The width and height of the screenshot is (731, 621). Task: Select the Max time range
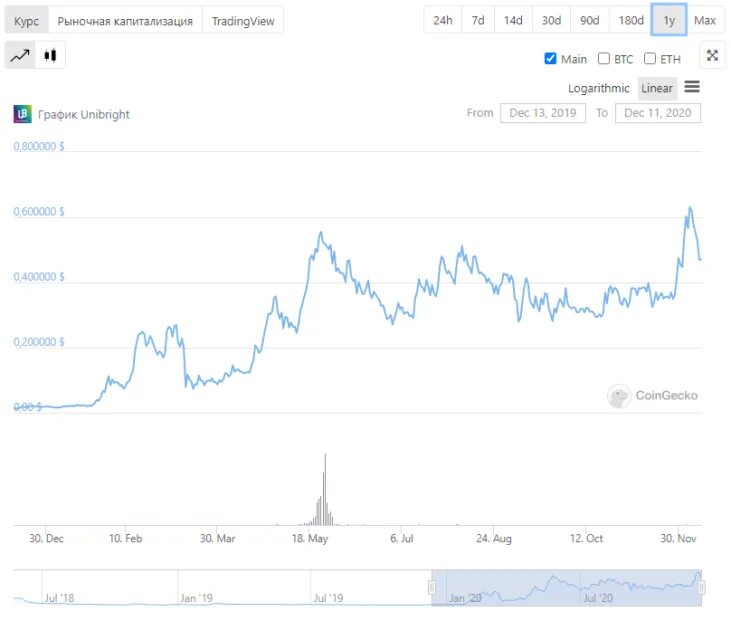(704, 20)
